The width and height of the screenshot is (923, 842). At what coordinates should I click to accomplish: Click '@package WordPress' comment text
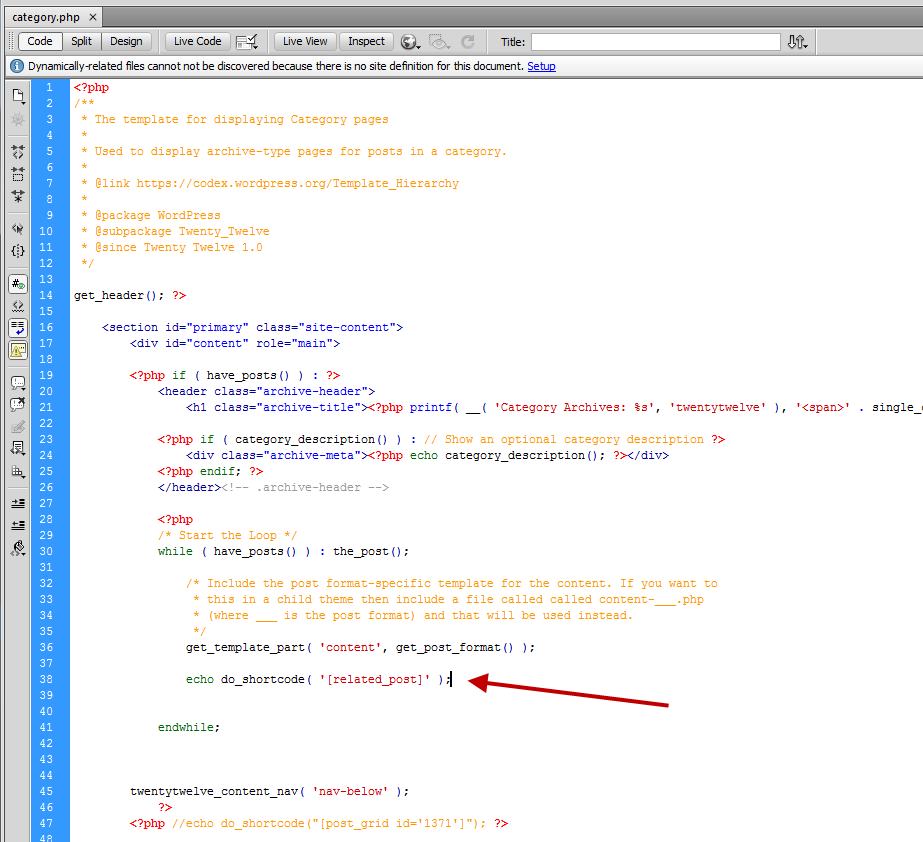157,215
